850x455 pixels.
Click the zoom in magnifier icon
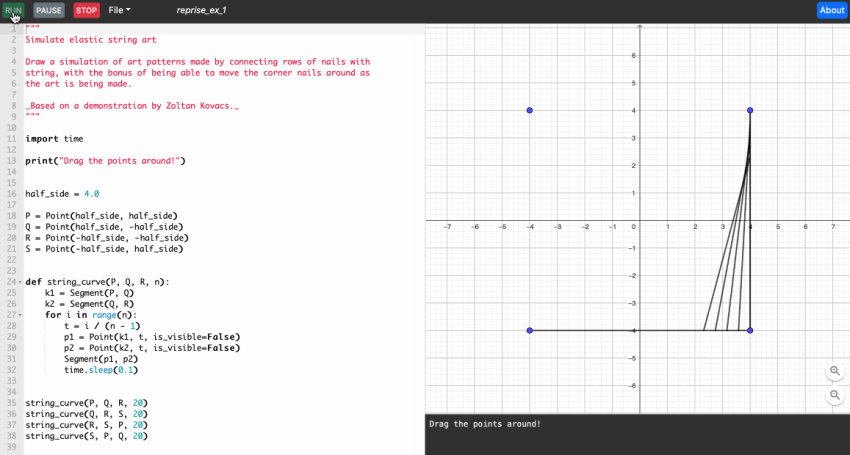(x=835, y=371)
